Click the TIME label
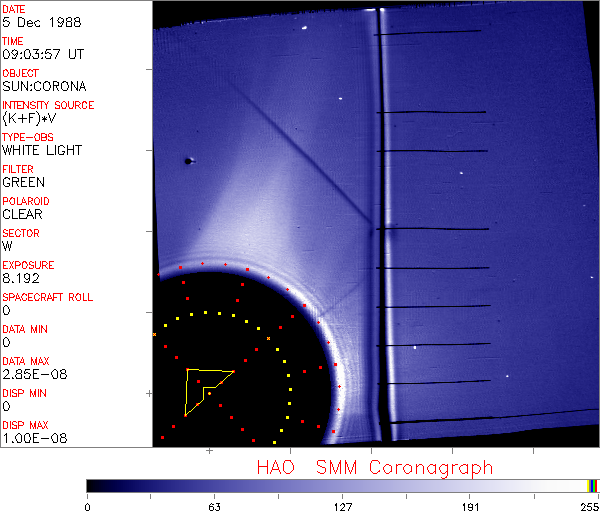 (x=13, y=41)
